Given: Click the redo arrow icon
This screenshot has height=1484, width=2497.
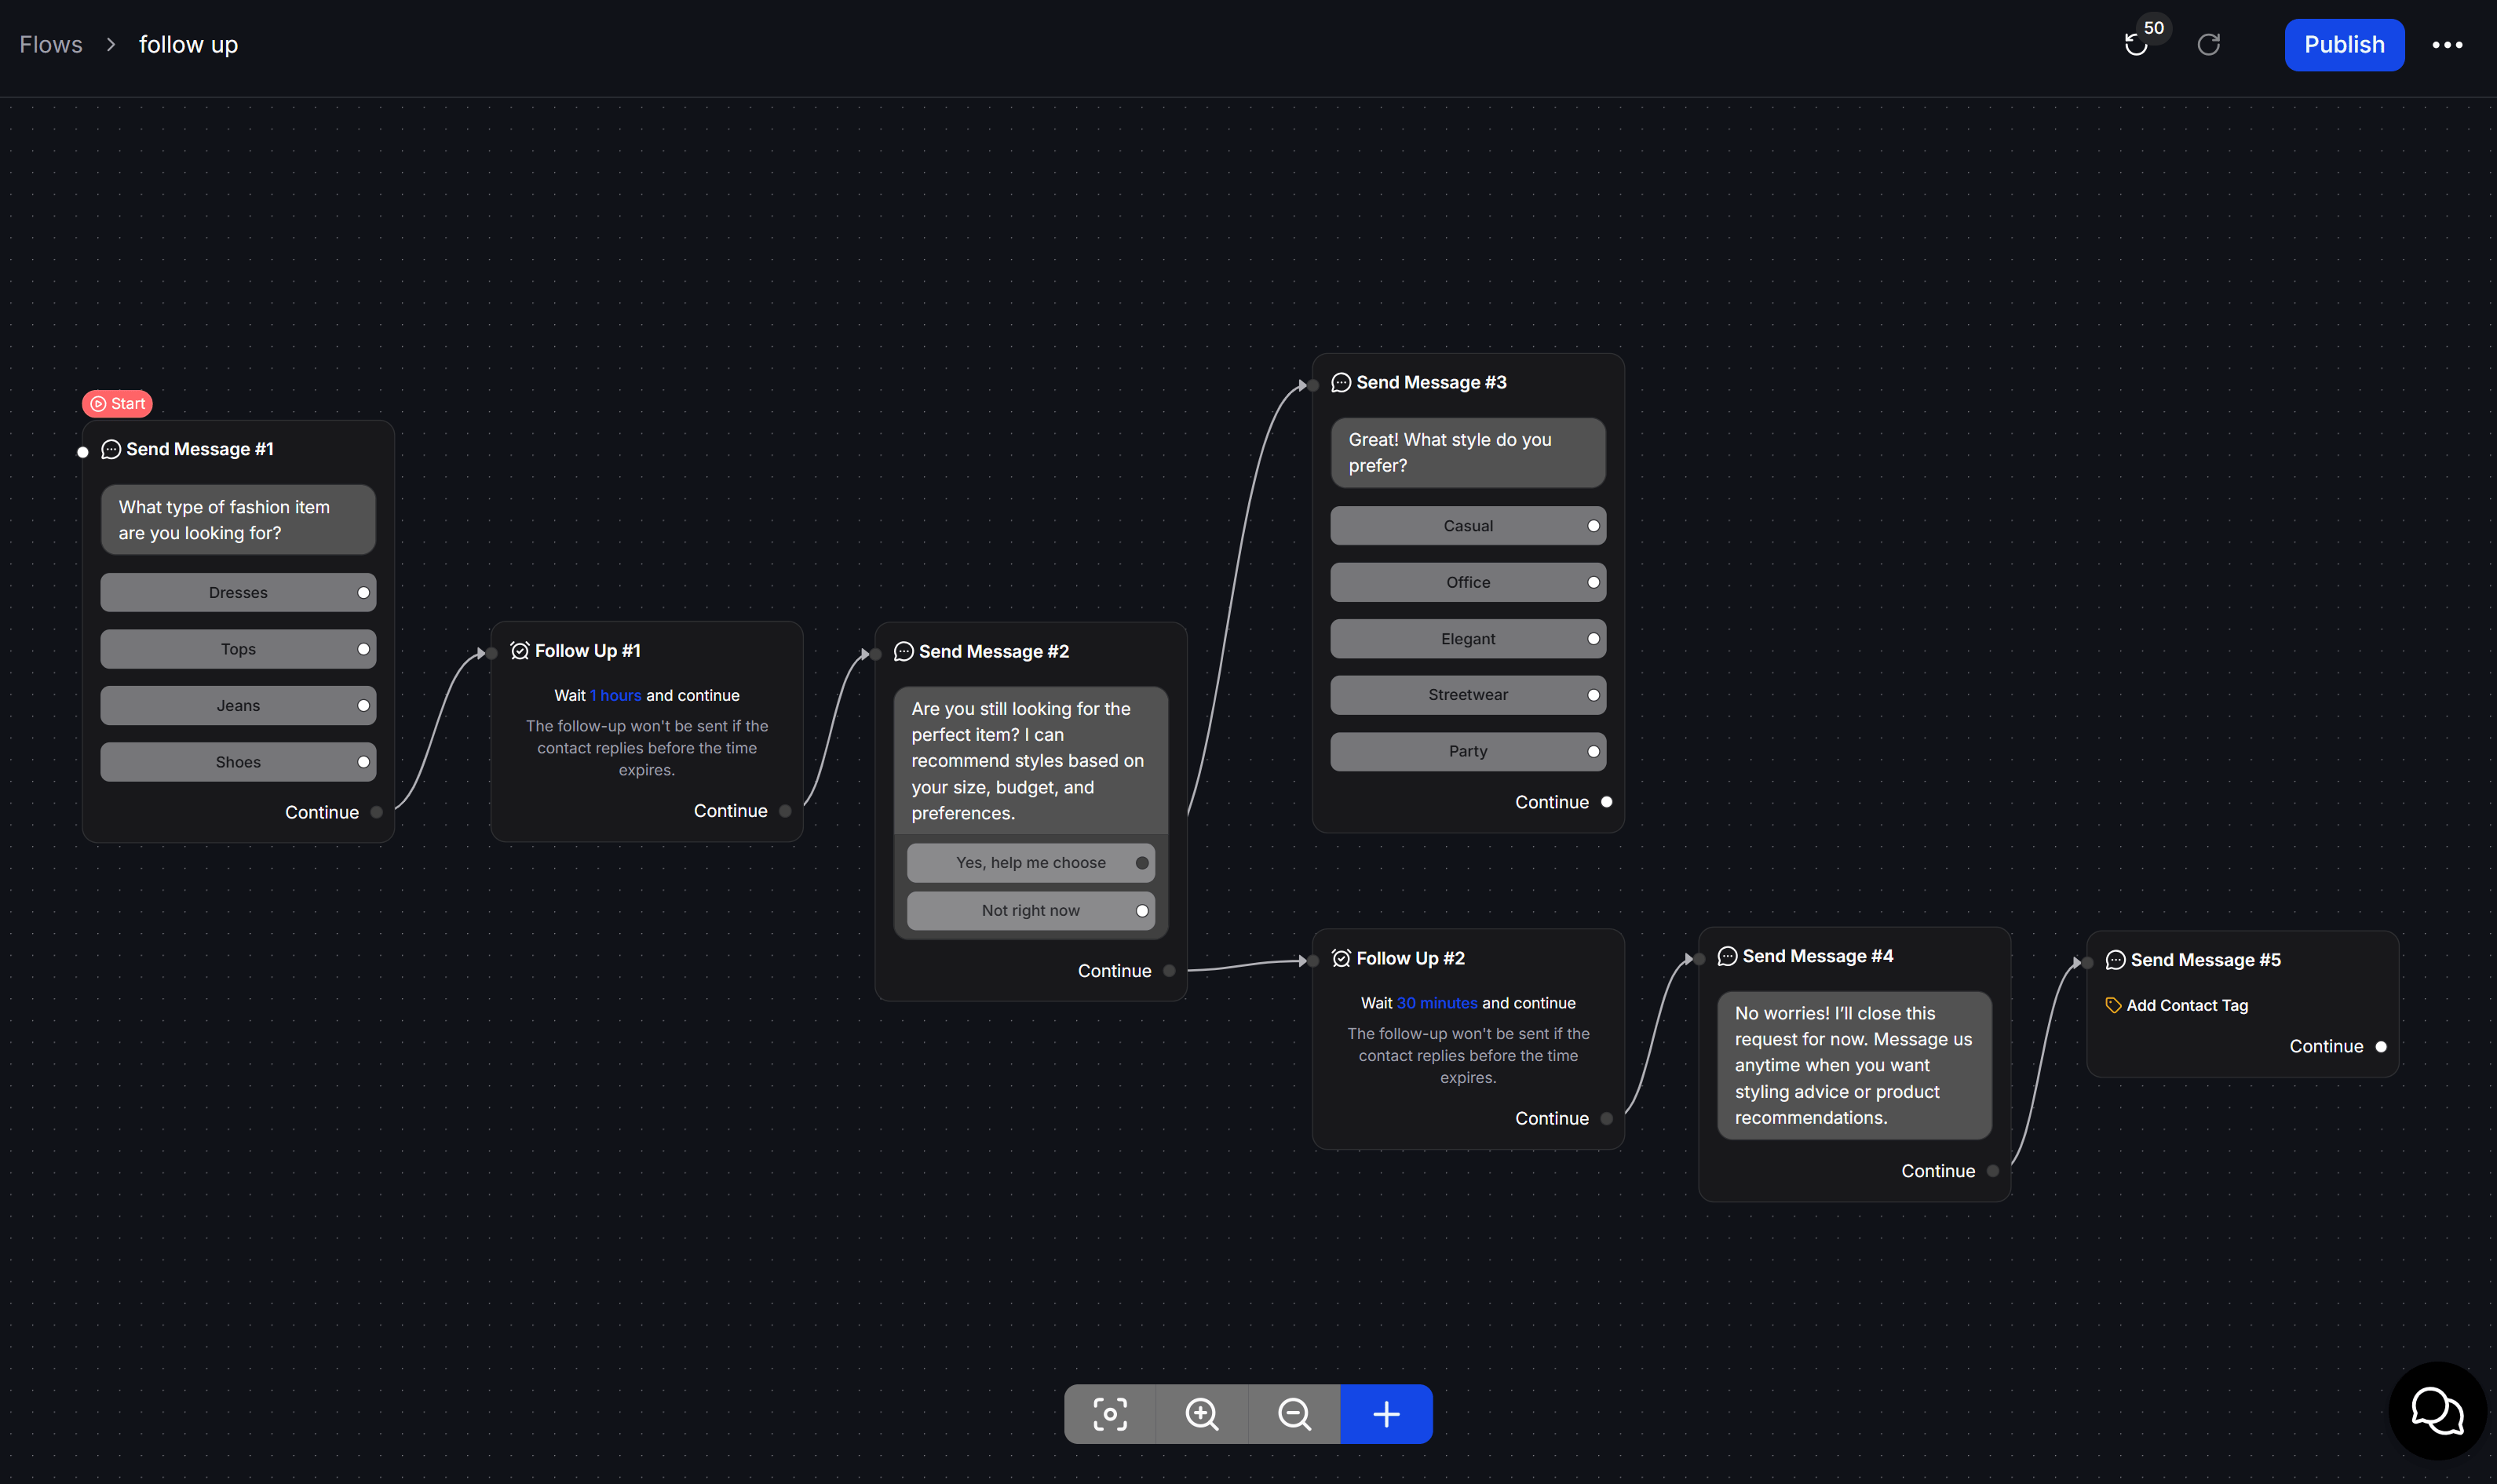Looking at the screenshot, I should [x=2208, y=45].
